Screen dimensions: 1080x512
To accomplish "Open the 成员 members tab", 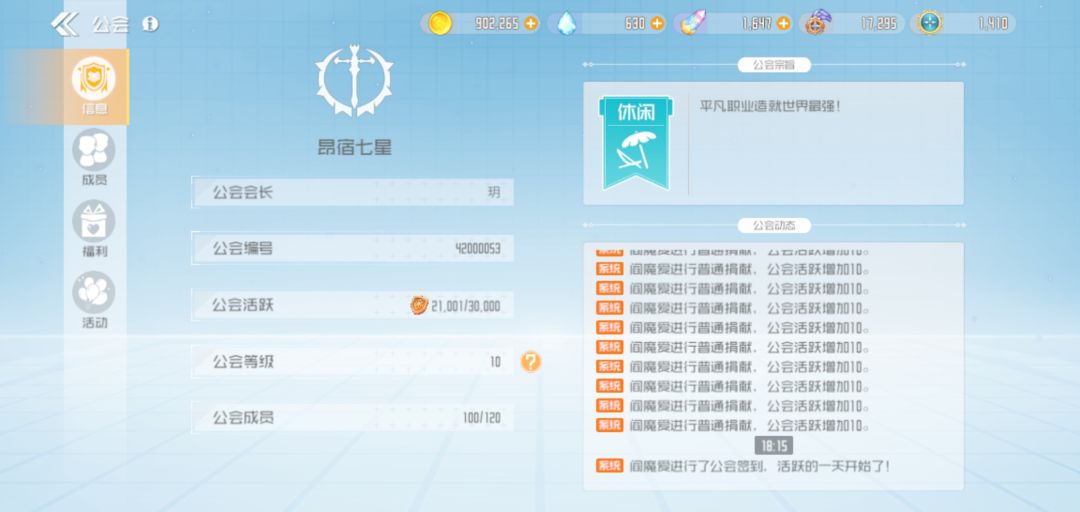I will 94,158.
